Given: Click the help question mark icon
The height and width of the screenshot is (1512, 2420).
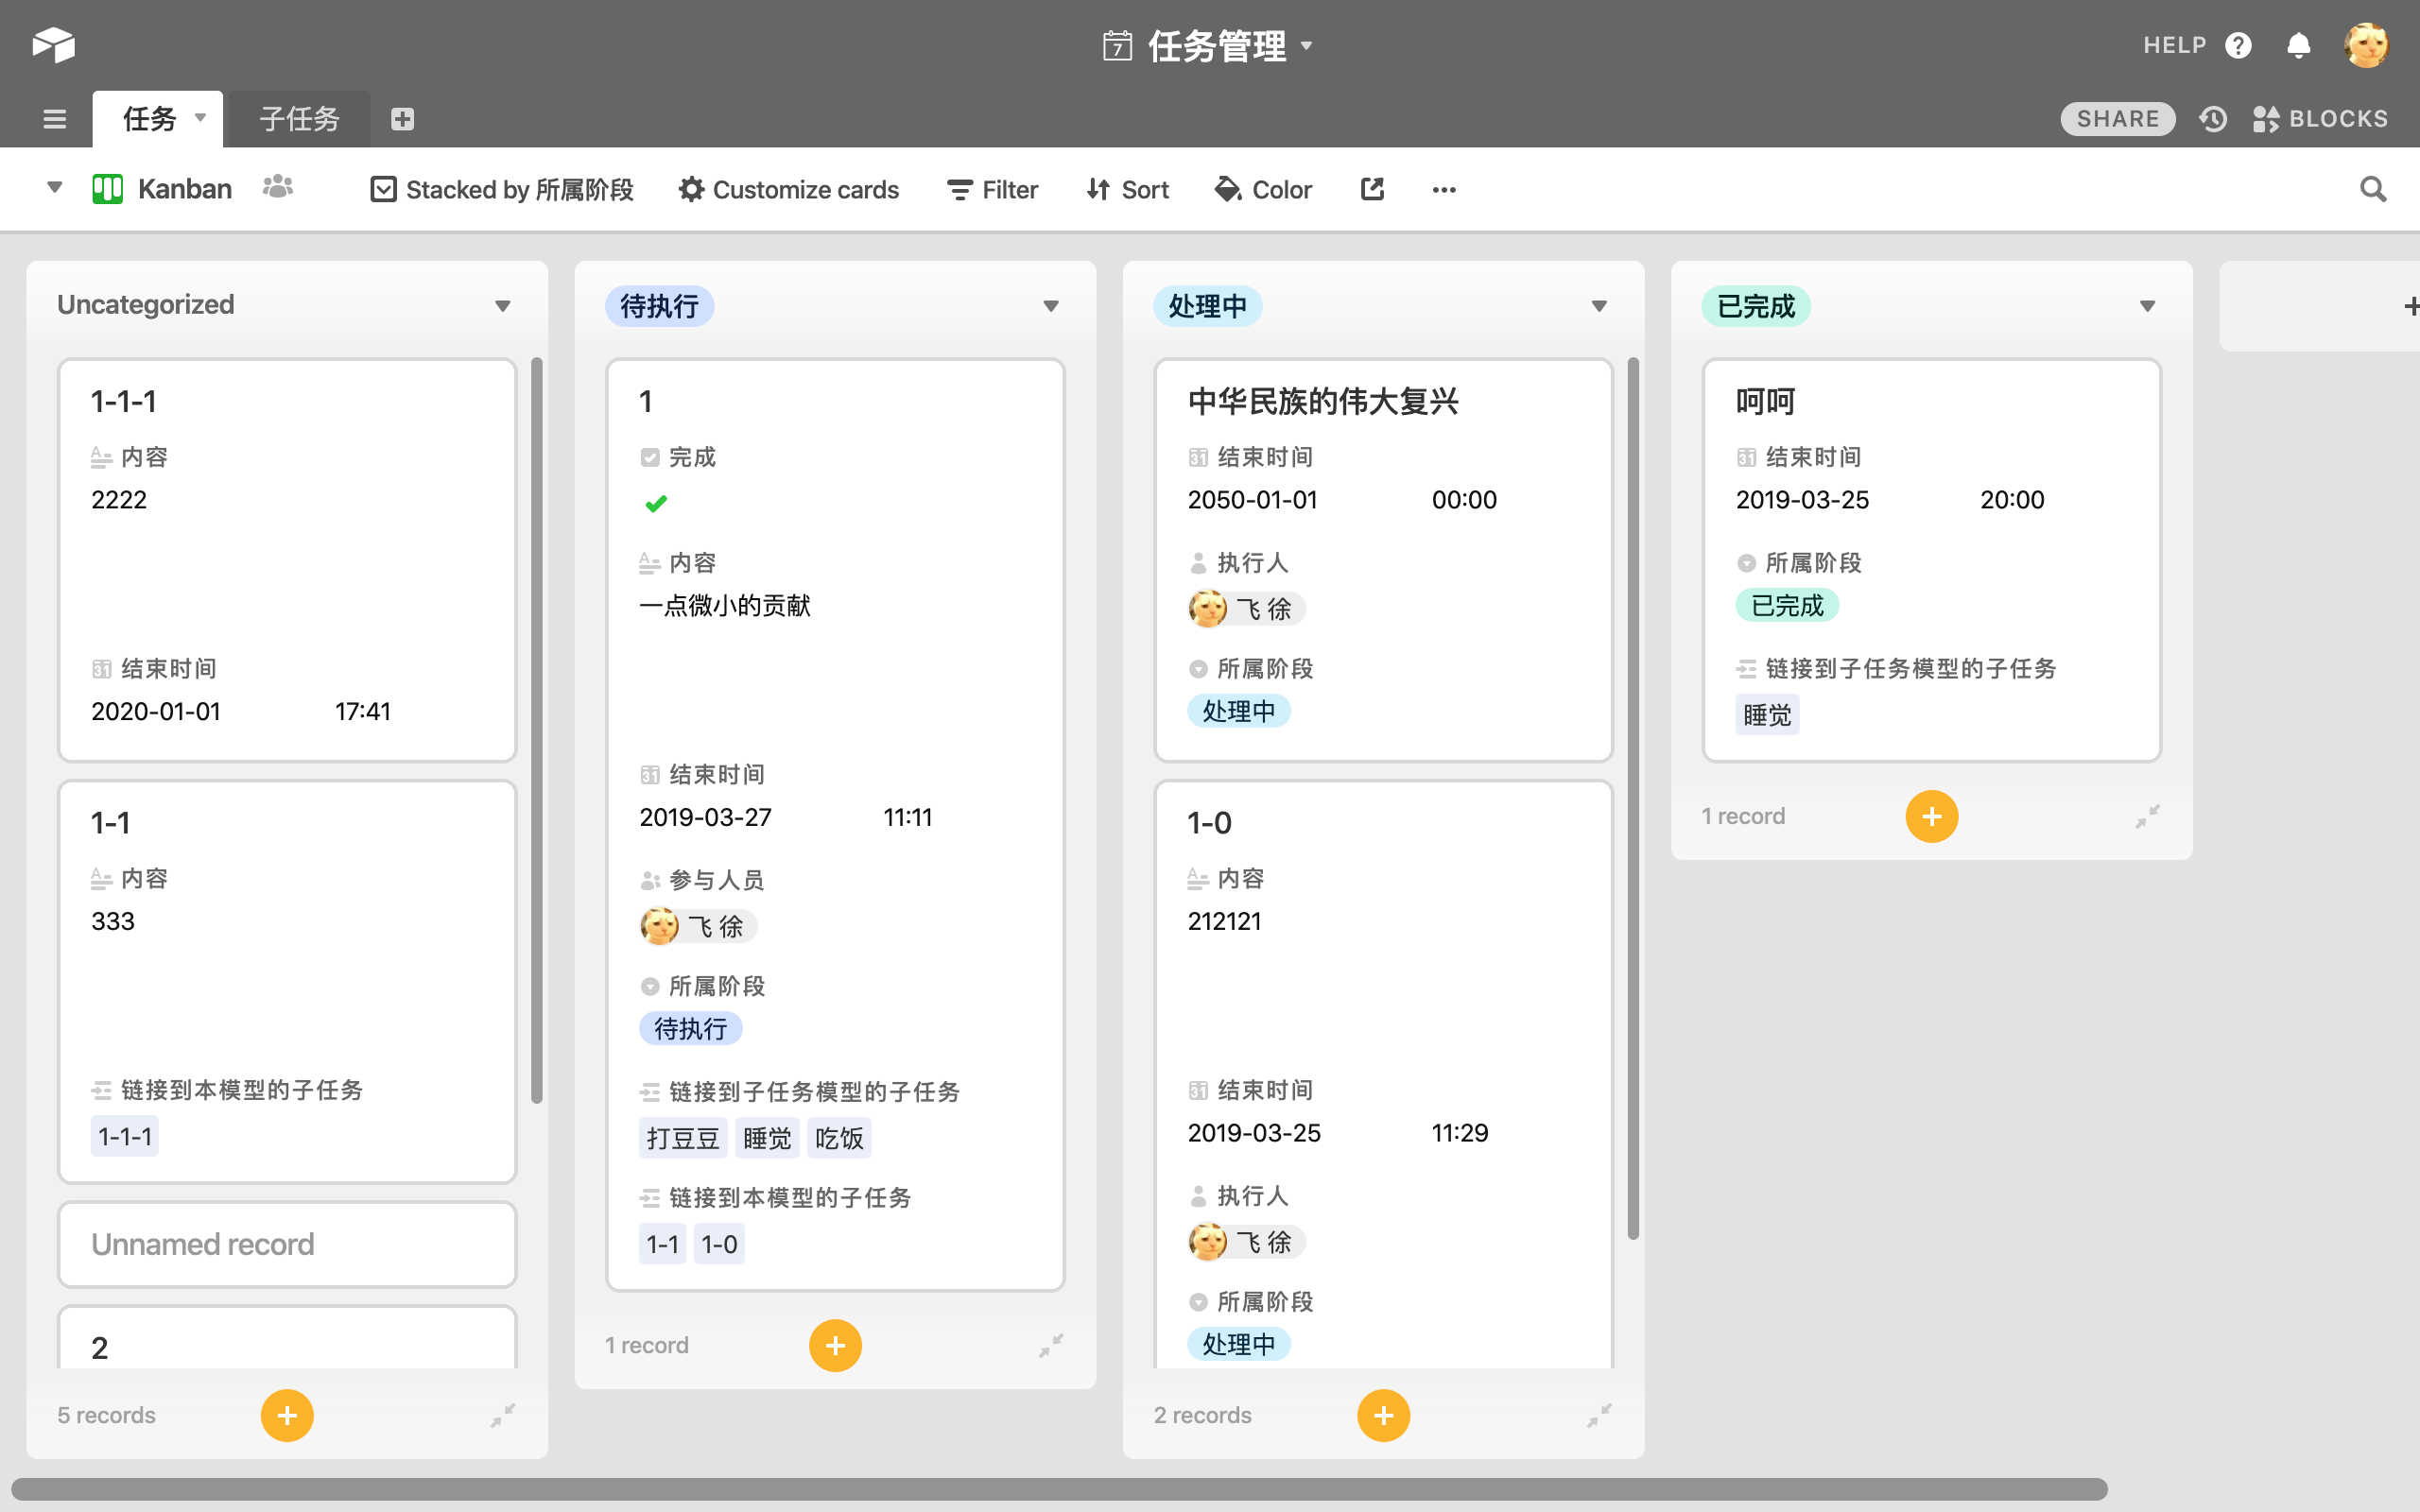Looking at the screenshot, I should click(x=2238, y=46).
